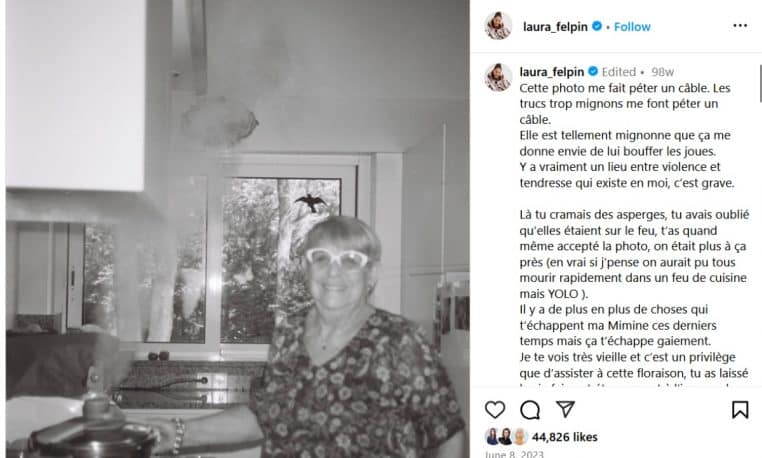Viewport: 762px width, 458px height.
Task: Like the post with the heart icon
Action: point(495,410)
